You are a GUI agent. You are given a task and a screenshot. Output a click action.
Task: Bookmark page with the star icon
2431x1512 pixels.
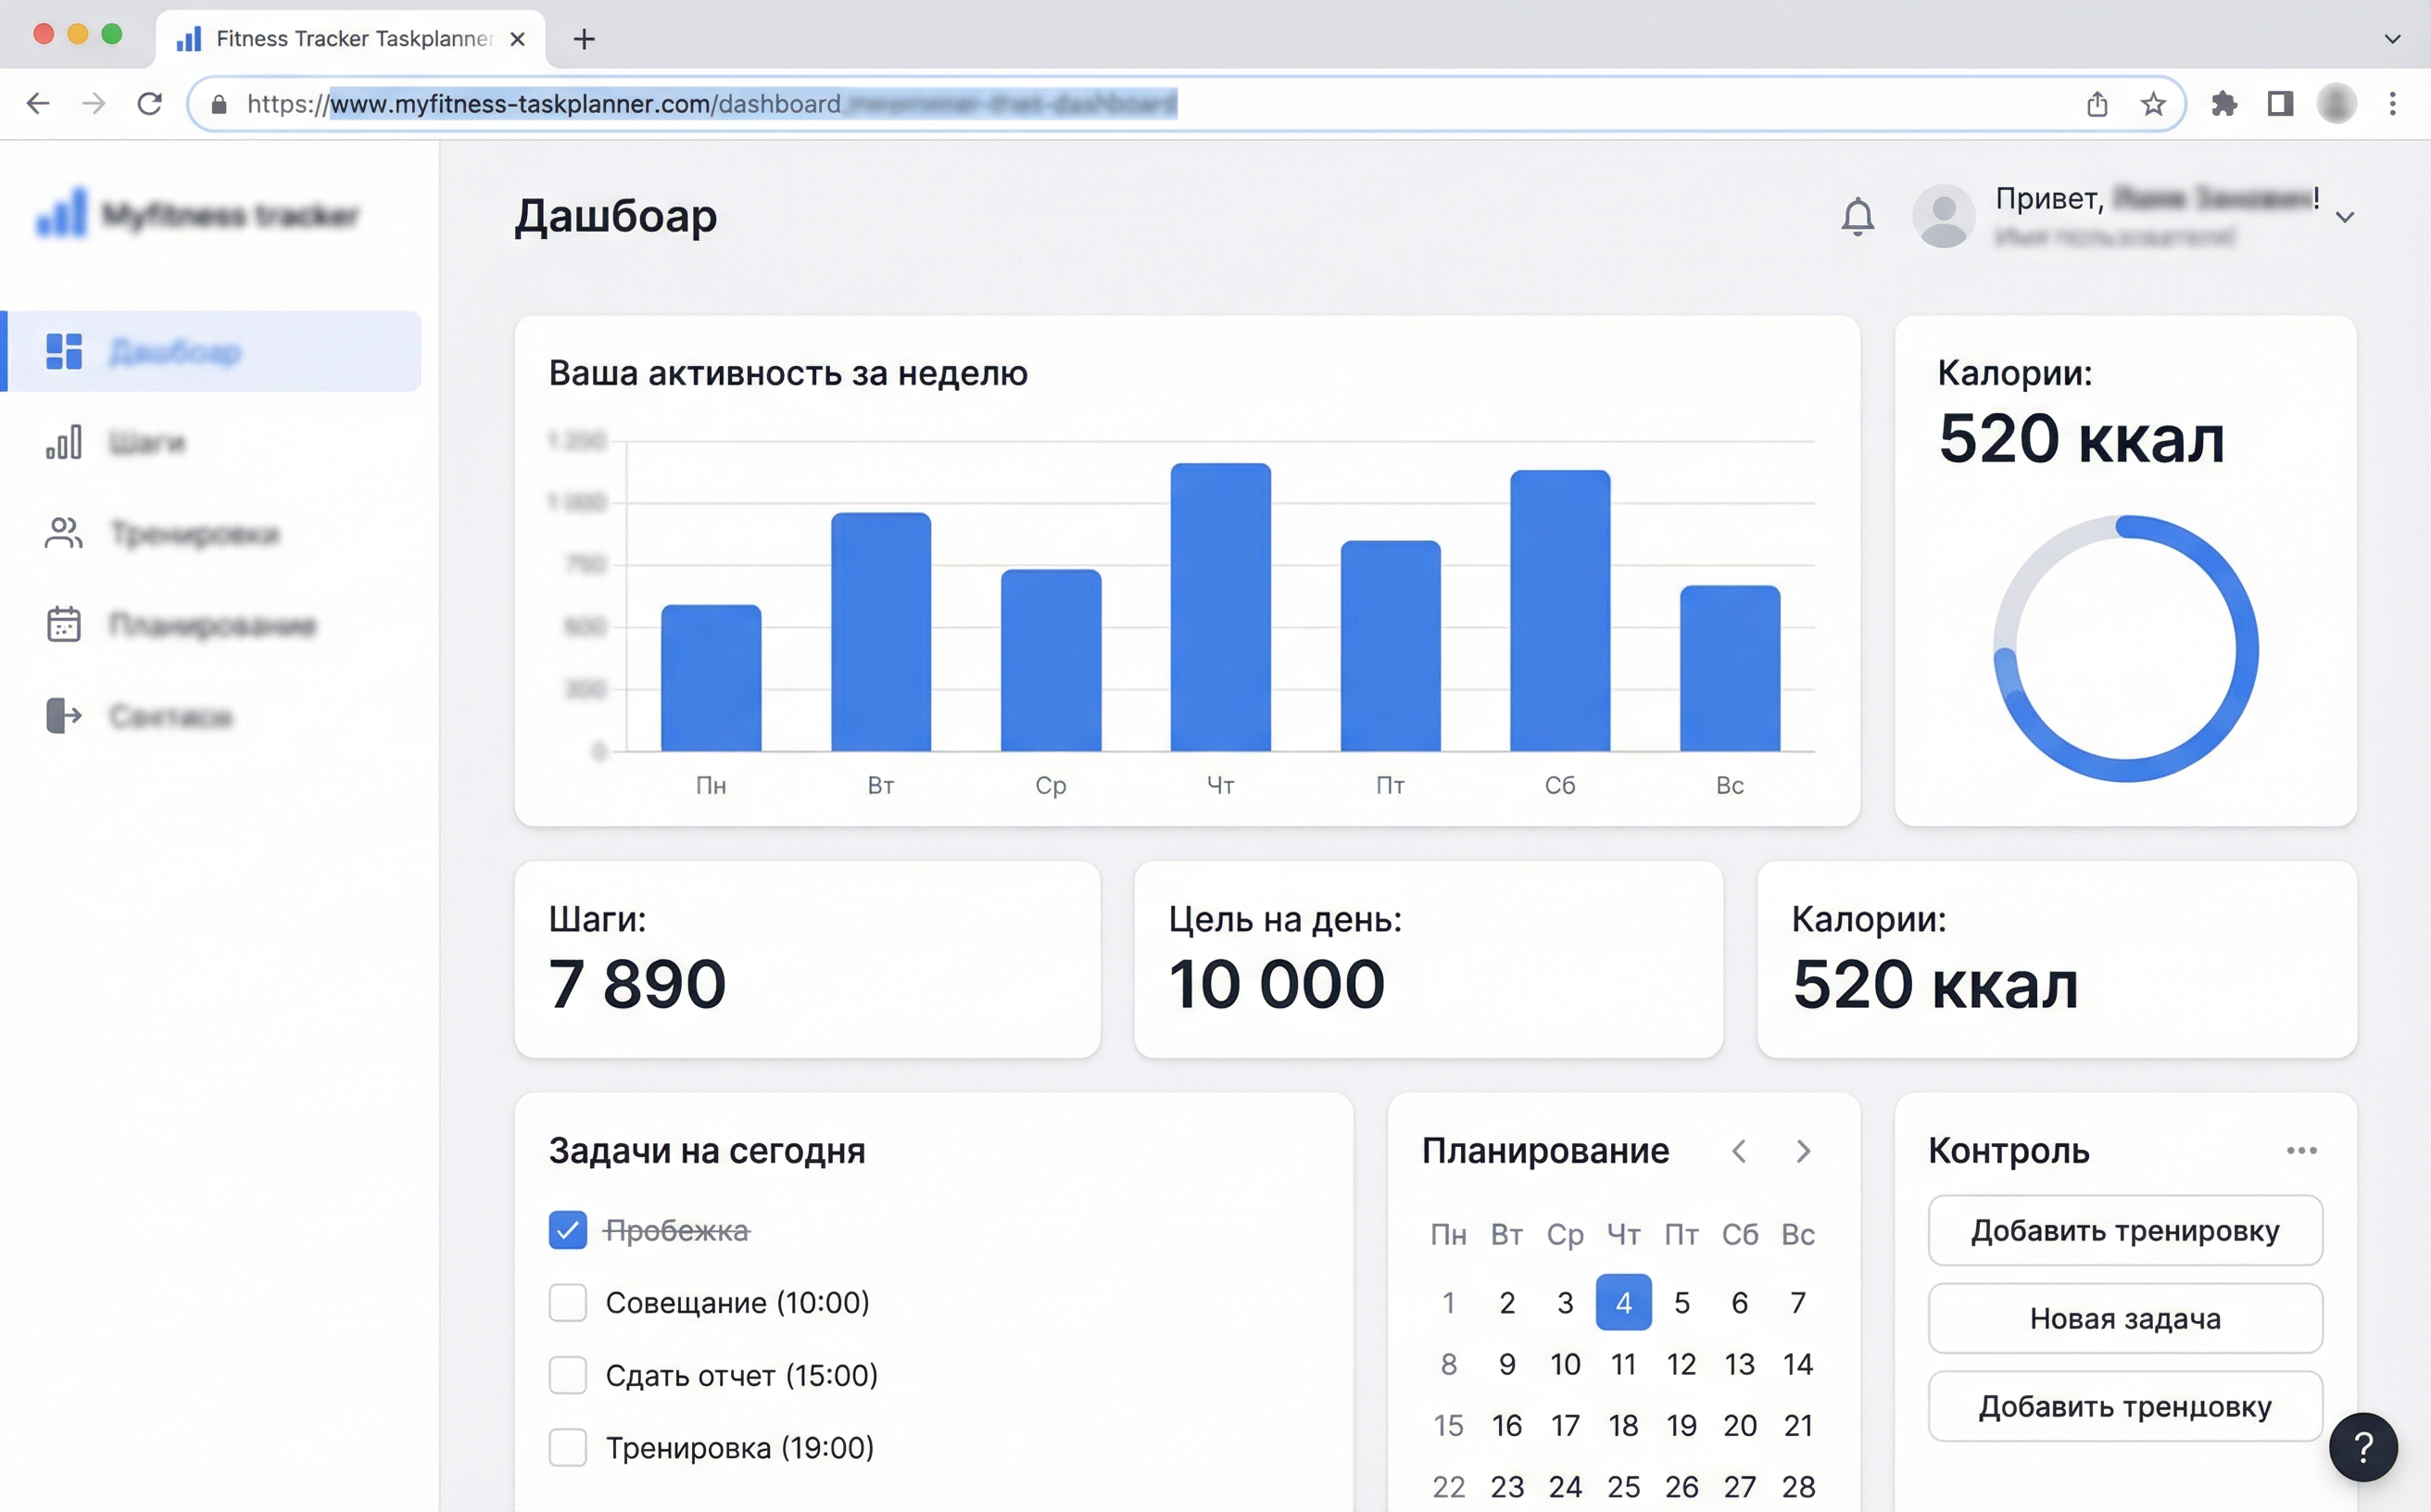[x=2153, y=104]
